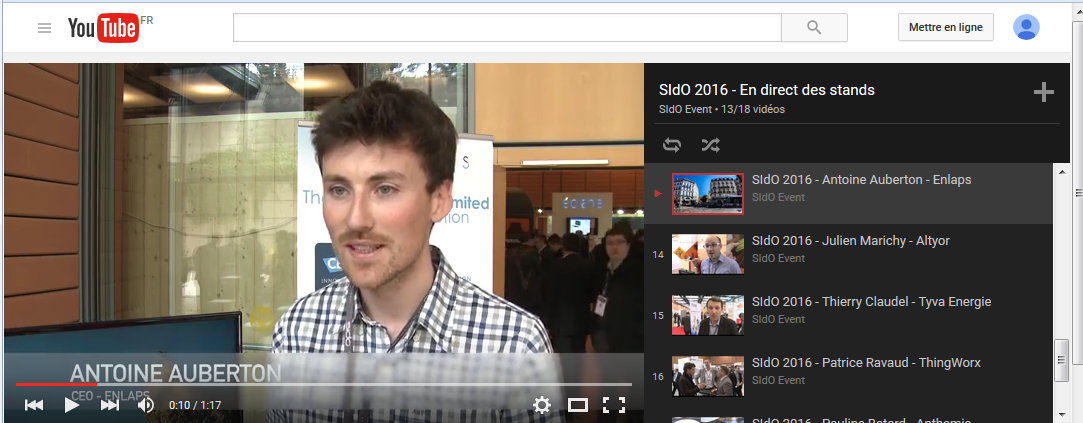
Task: Select the Antoine Auberton - Enlaps video thumbnail
Action: pos(708,194)
